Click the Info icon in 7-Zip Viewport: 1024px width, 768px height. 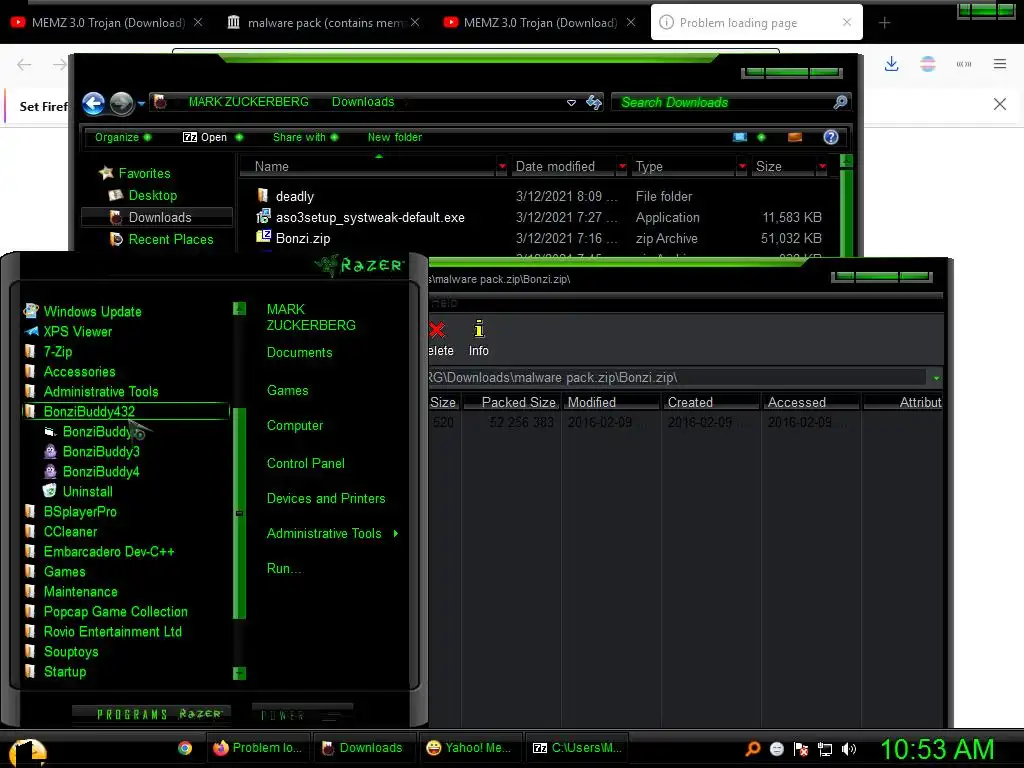tap(479, 338)
